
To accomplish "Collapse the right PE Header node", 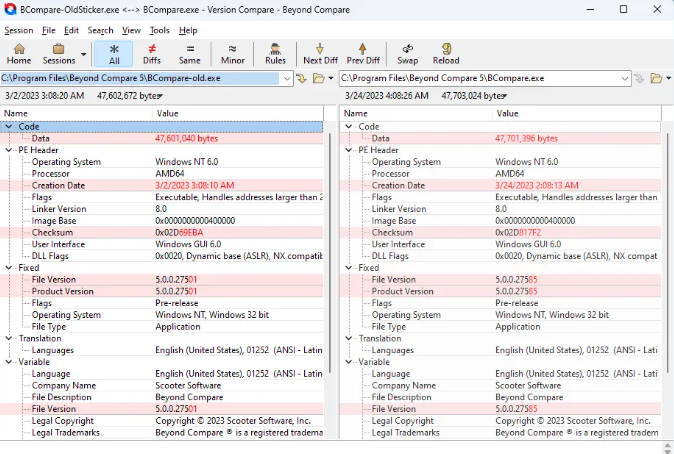I will [x=349, y=150].
